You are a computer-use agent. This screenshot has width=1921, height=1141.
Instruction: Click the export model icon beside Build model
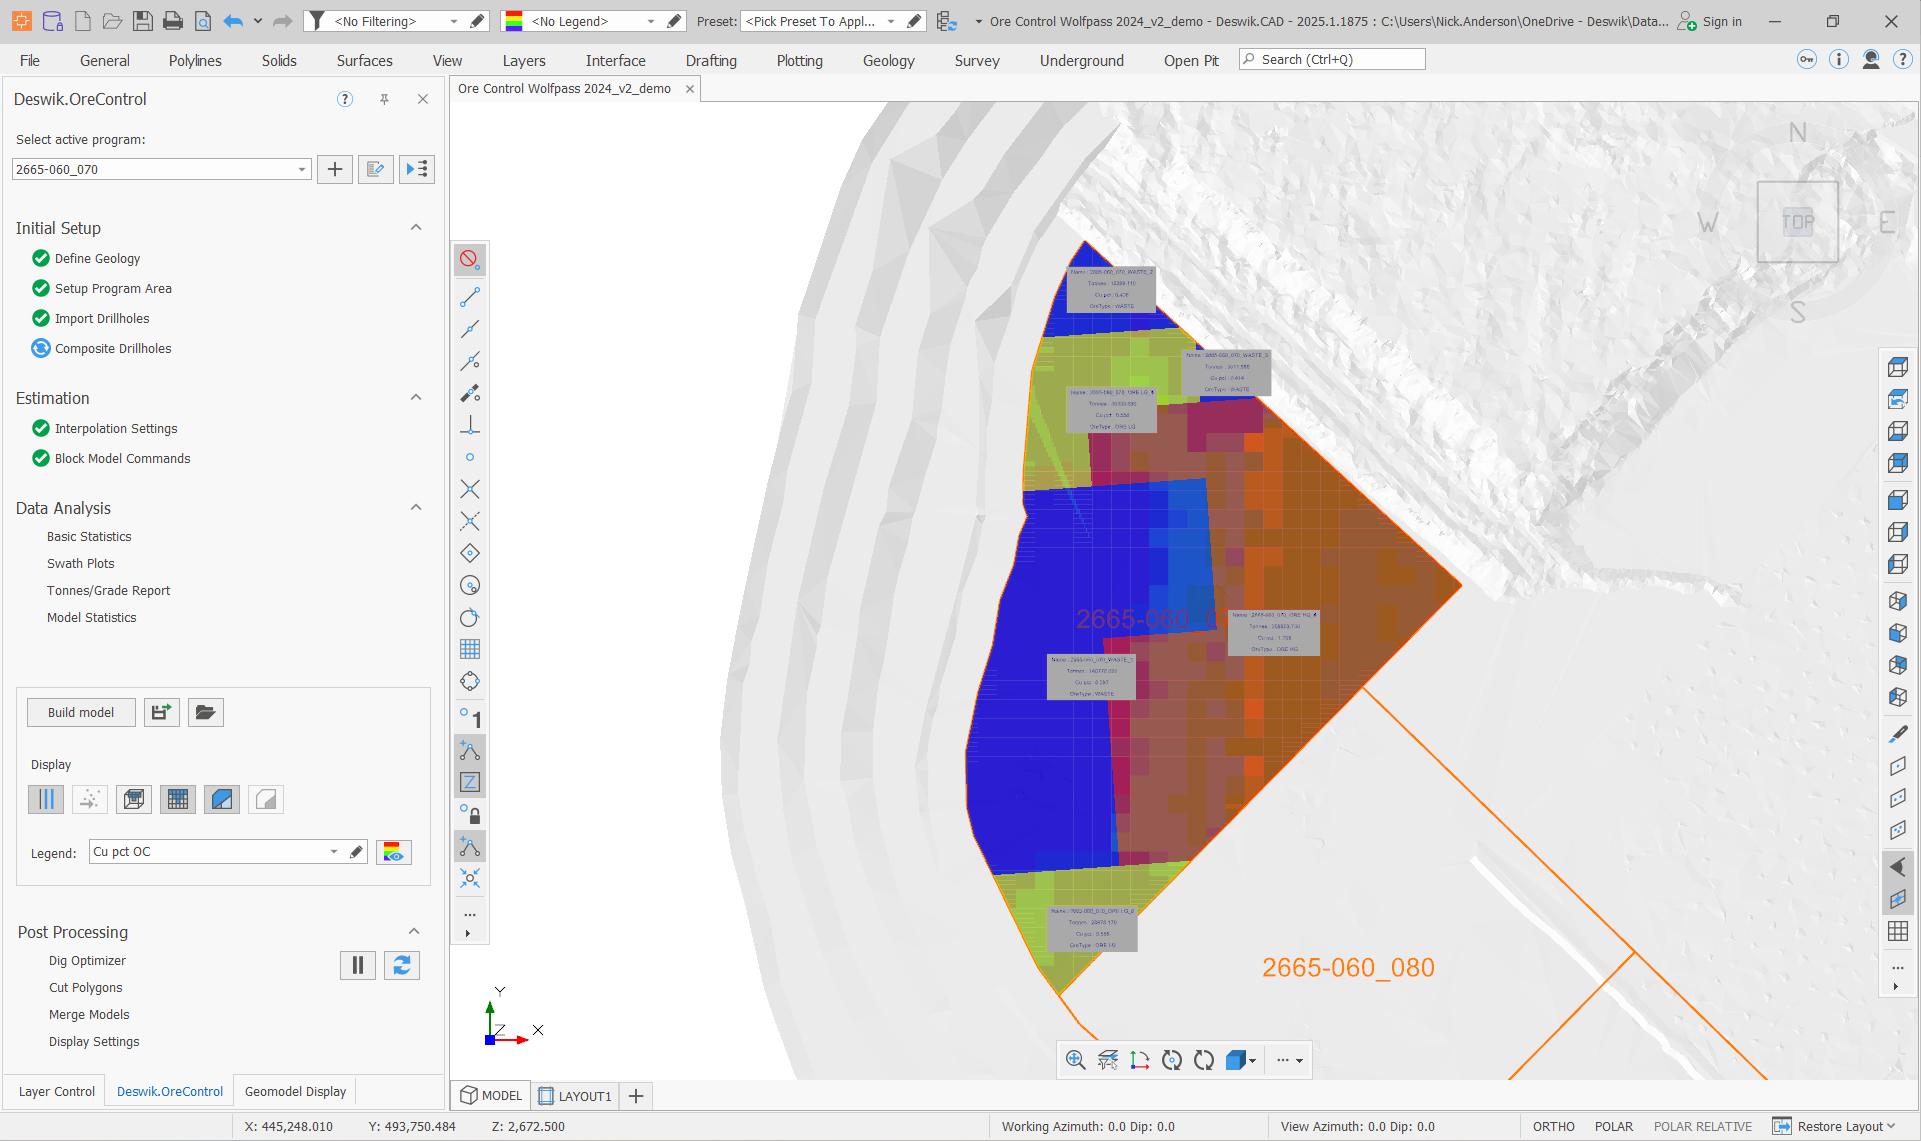[161, 712]
